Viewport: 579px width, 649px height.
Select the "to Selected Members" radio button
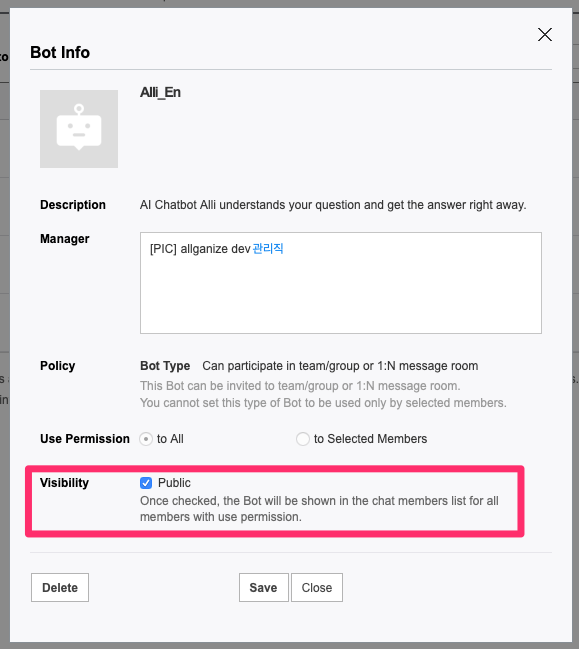point(303,439)
